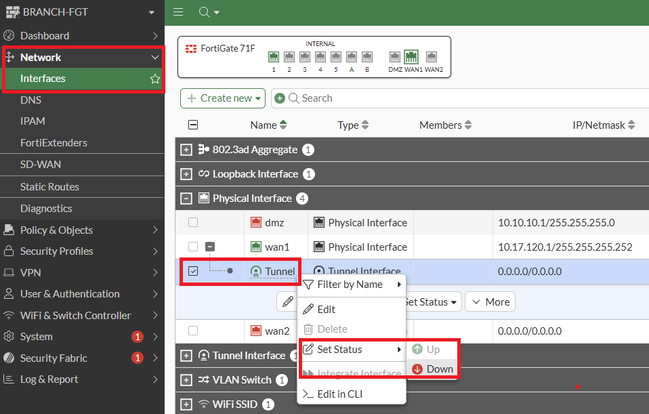The height and width of the screenshot is (414, 649).
Task: Click the wan2 interface red port icon
Action: click(256, 331)
